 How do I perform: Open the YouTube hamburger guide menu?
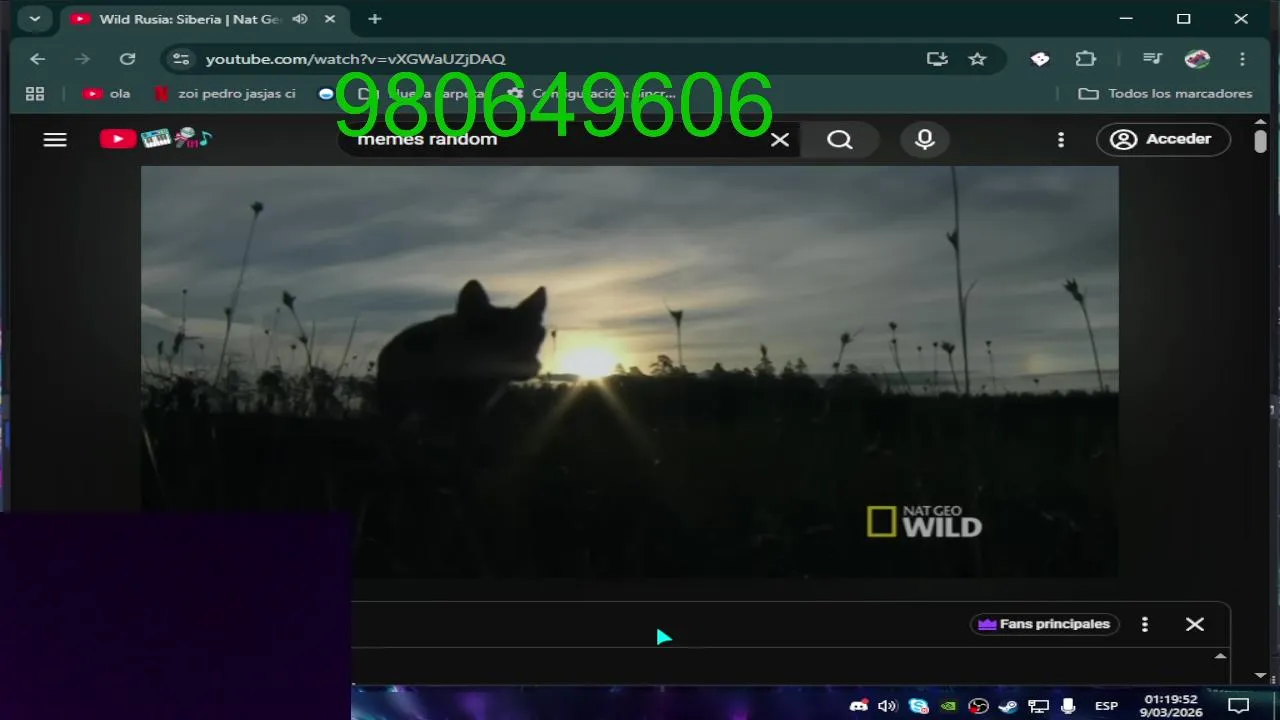55,140
